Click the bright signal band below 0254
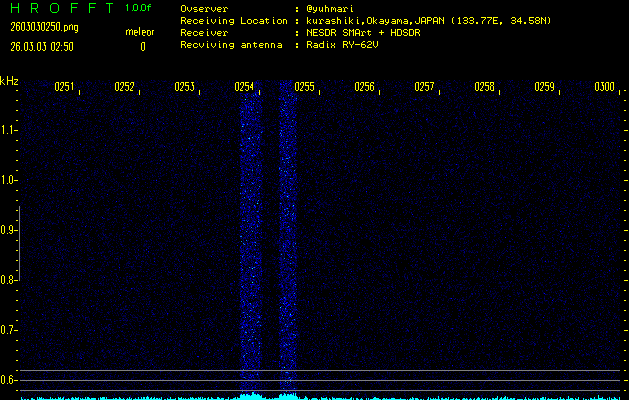The height and width of the screenshot is (400, 629). pyautogui.click(x=249, y=250)
